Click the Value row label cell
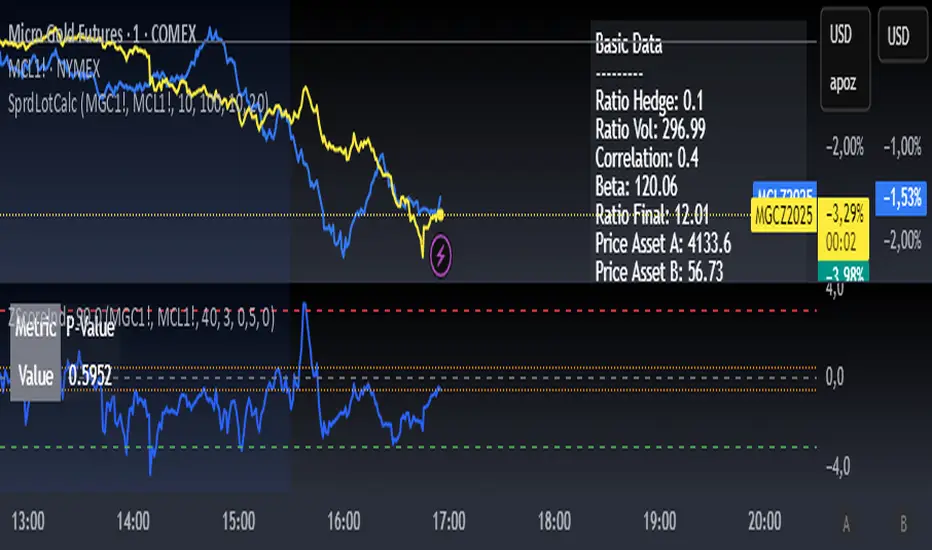 [x=36, y=376]
